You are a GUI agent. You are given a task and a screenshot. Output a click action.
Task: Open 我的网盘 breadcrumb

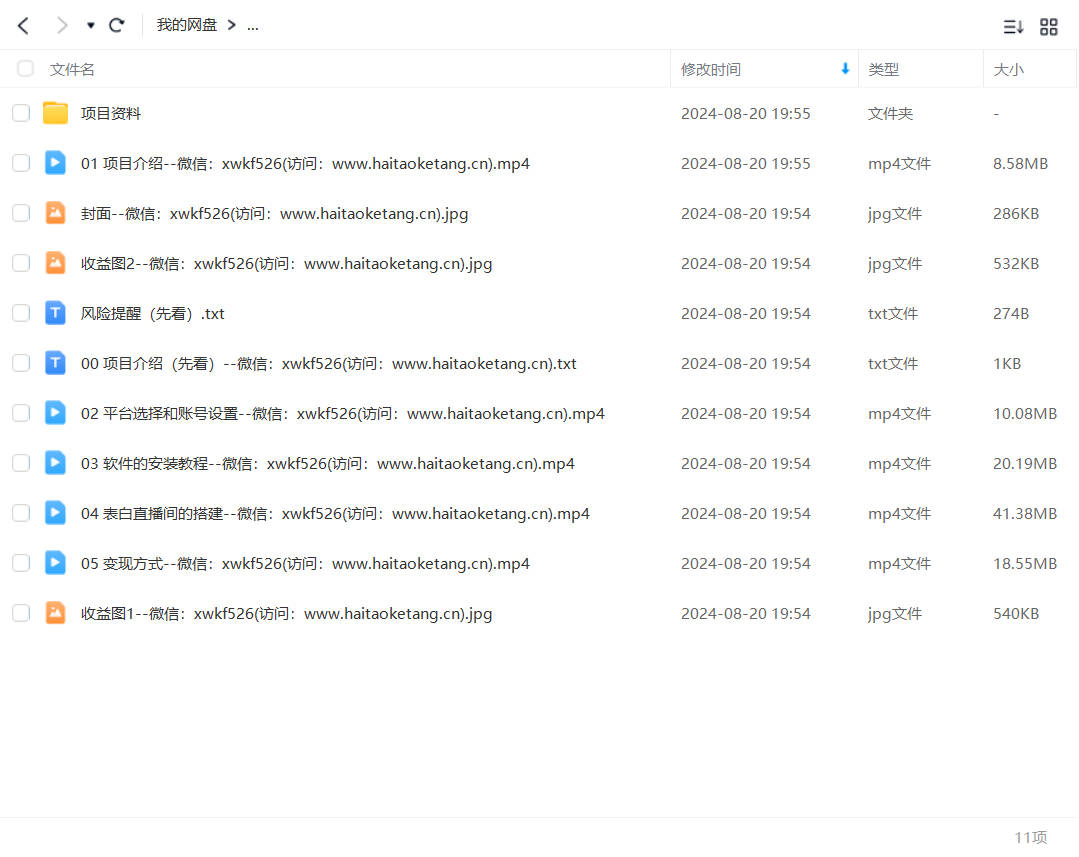pos(186,25)
